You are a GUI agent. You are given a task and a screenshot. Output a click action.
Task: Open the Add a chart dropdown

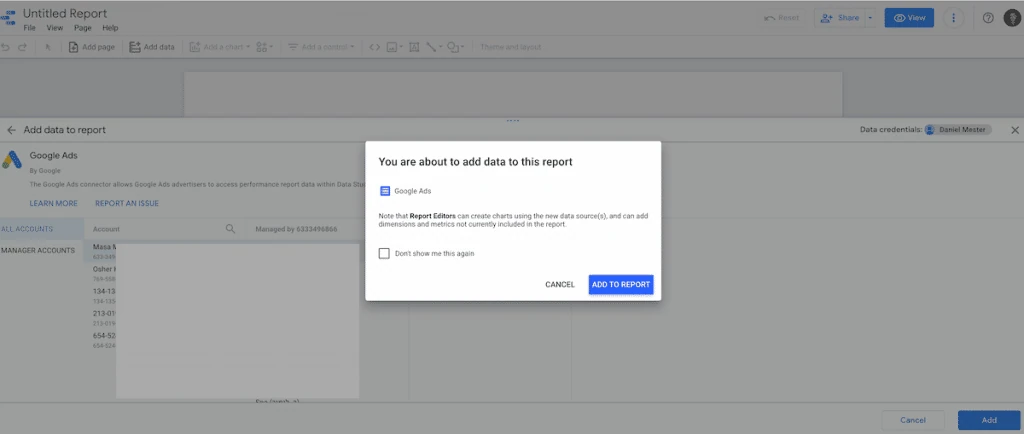pyautogui.click(x=220, y=47)
